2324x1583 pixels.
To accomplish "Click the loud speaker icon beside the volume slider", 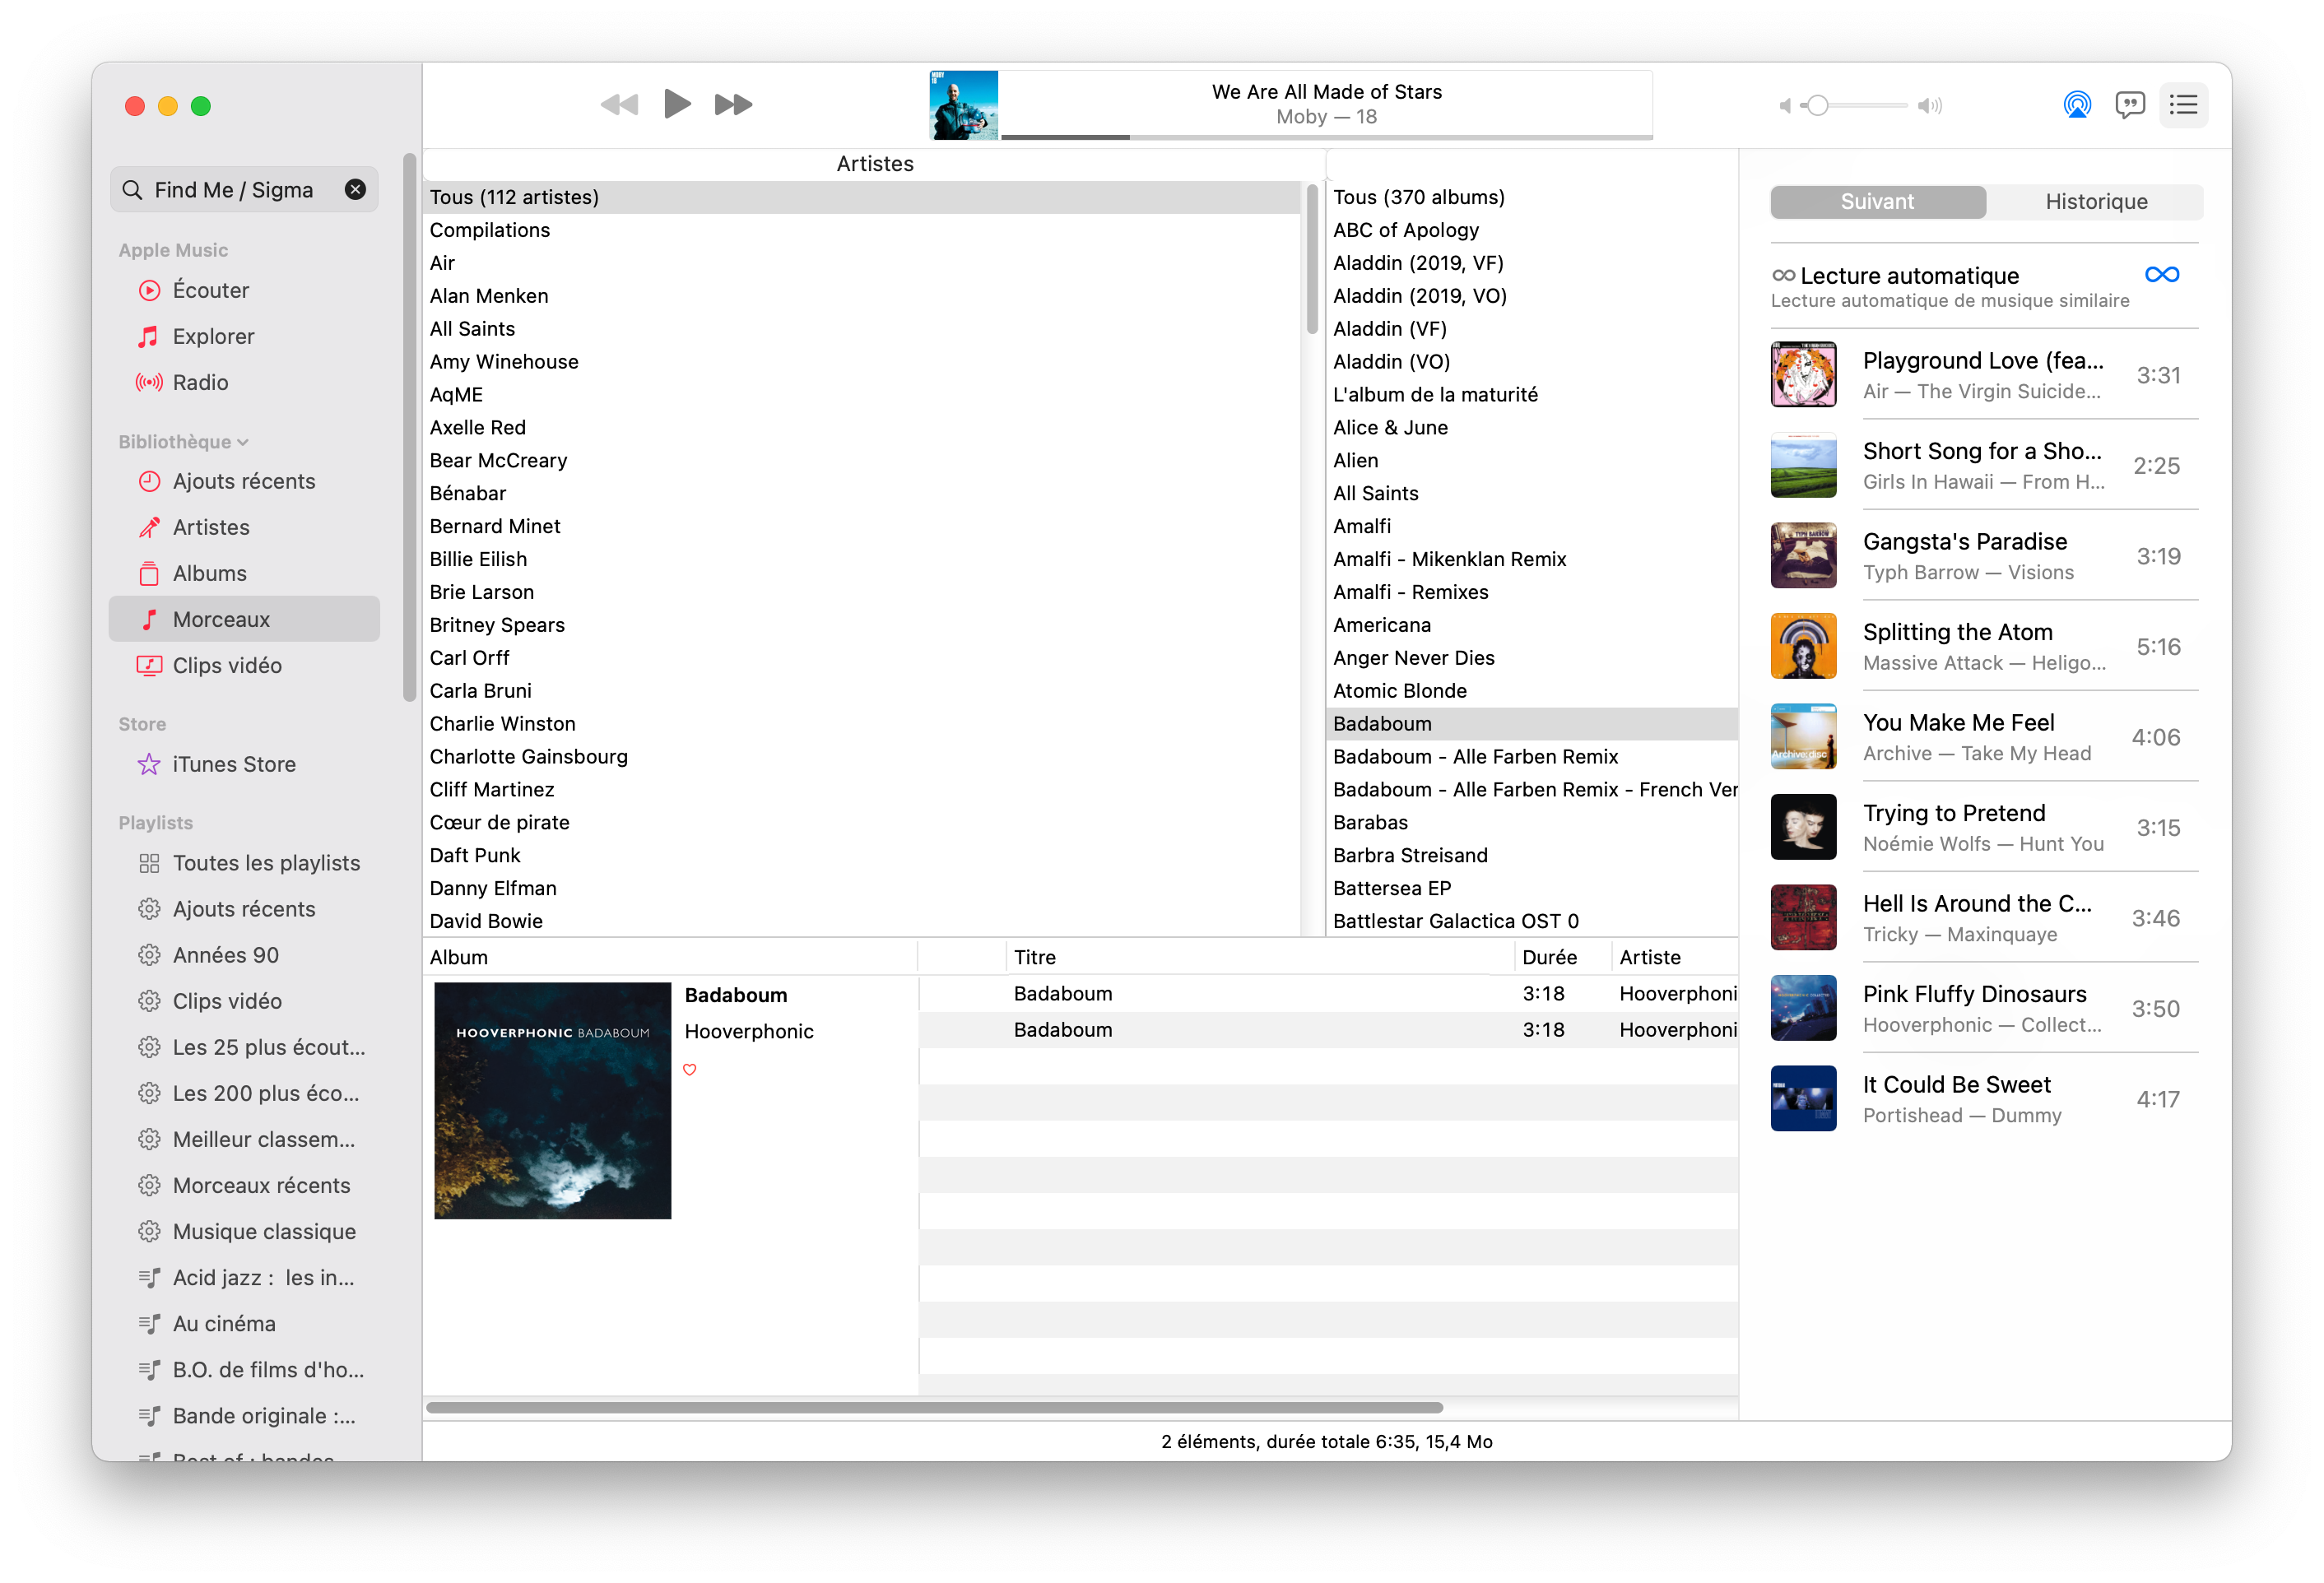I will [x=1930, y=105].
